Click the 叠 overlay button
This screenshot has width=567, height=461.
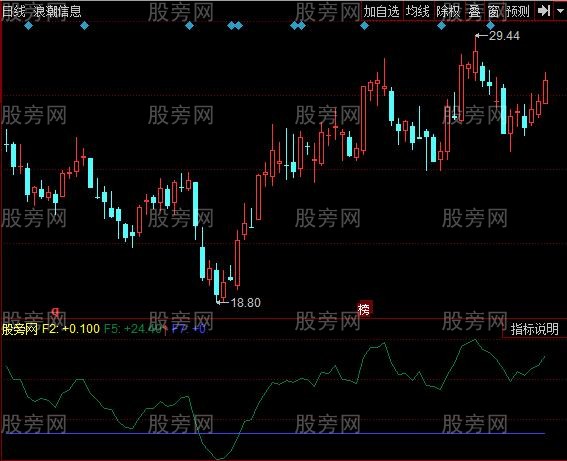(474, 11)
